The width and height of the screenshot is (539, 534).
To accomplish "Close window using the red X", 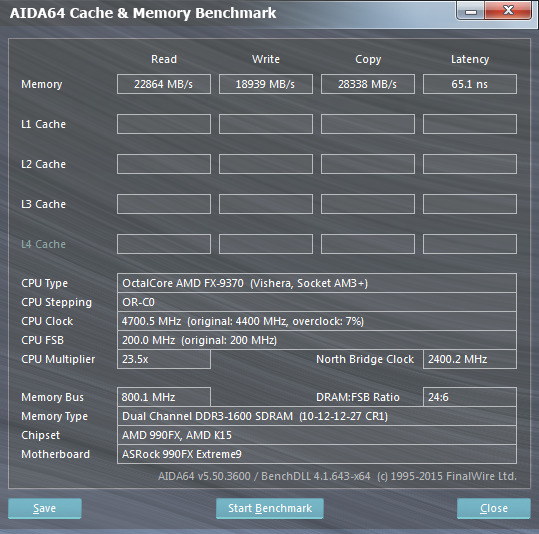I will pos(508,10).
